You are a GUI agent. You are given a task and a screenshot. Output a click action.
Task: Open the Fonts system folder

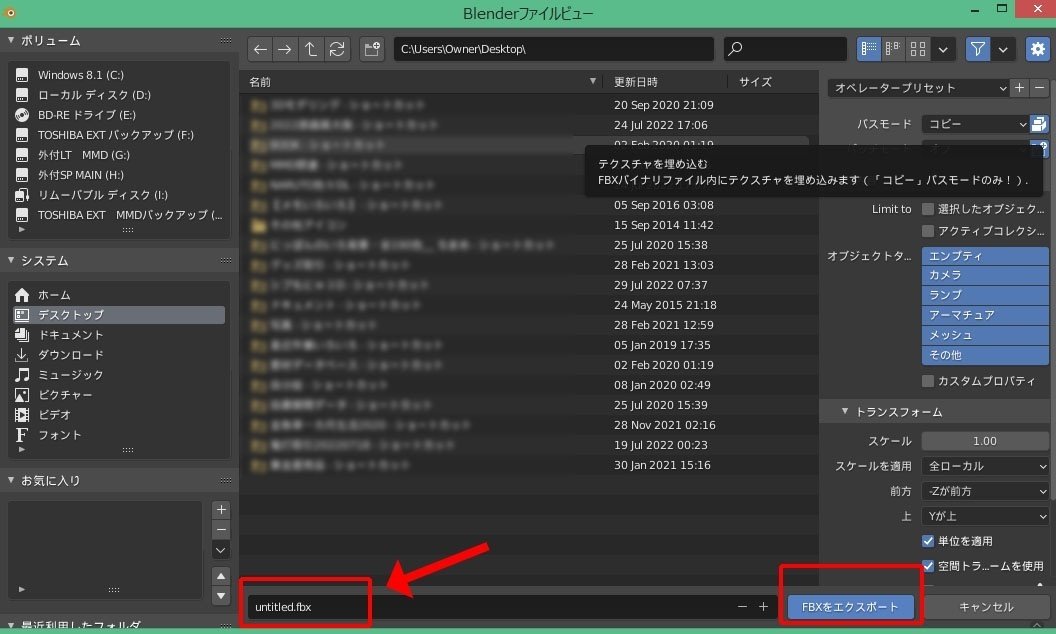(x=119, y=435)
